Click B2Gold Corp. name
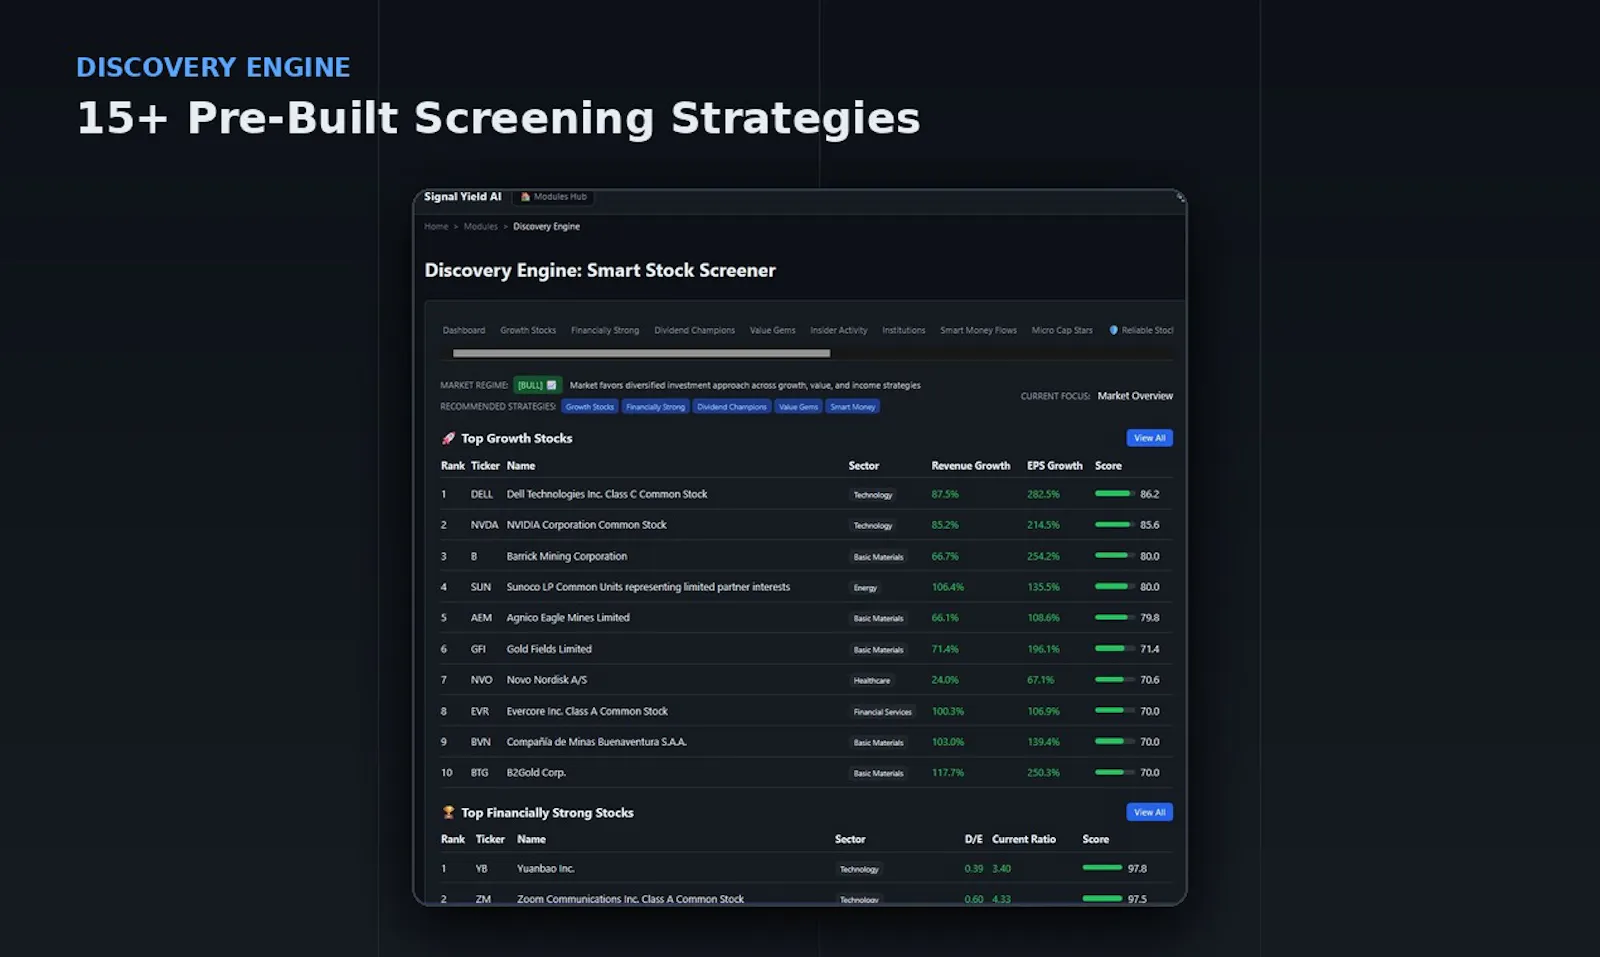The width and height of the screenshot is (1600, 957). [x=536, y=773]
